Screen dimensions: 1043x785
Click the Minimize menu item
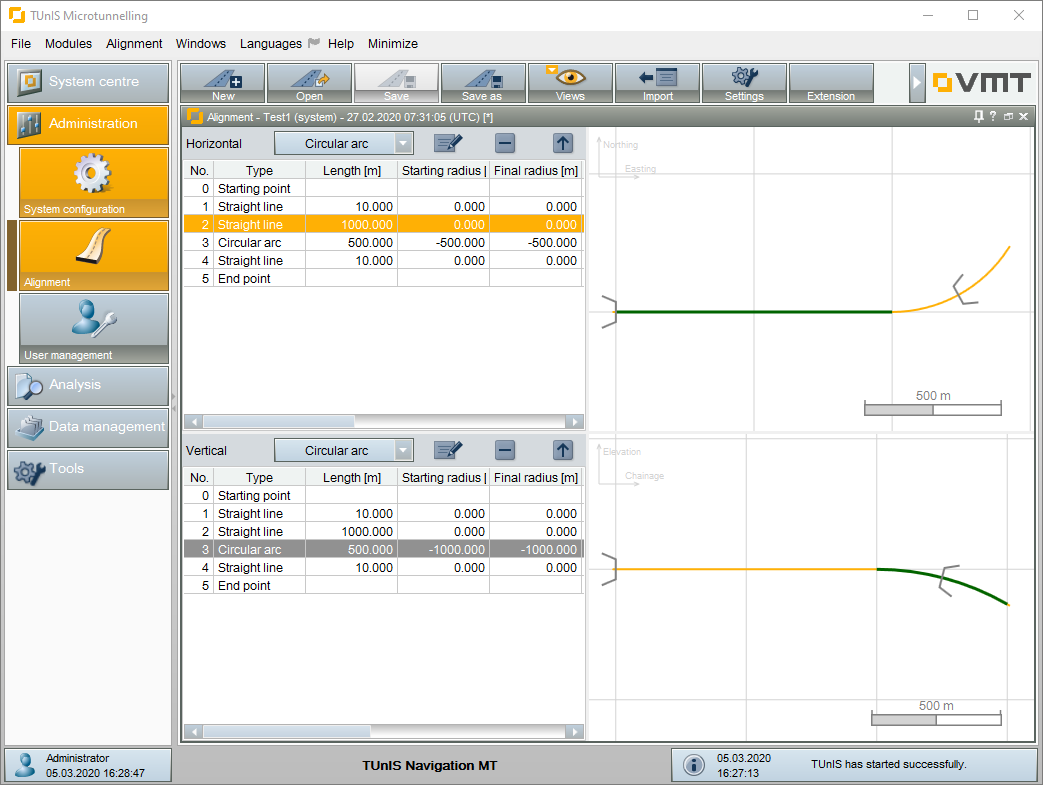click(x=392, y=43)
